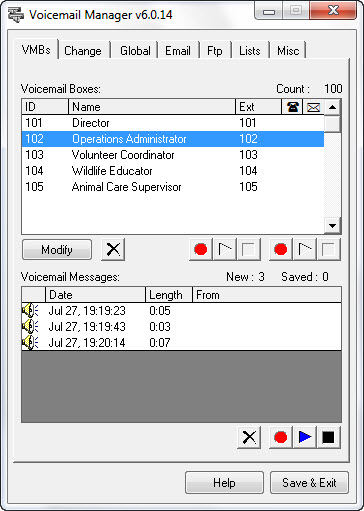Delete the selected voicemail message with bottom X button
The height and width of the screenshot is (511, 364).
pos(249,437)
